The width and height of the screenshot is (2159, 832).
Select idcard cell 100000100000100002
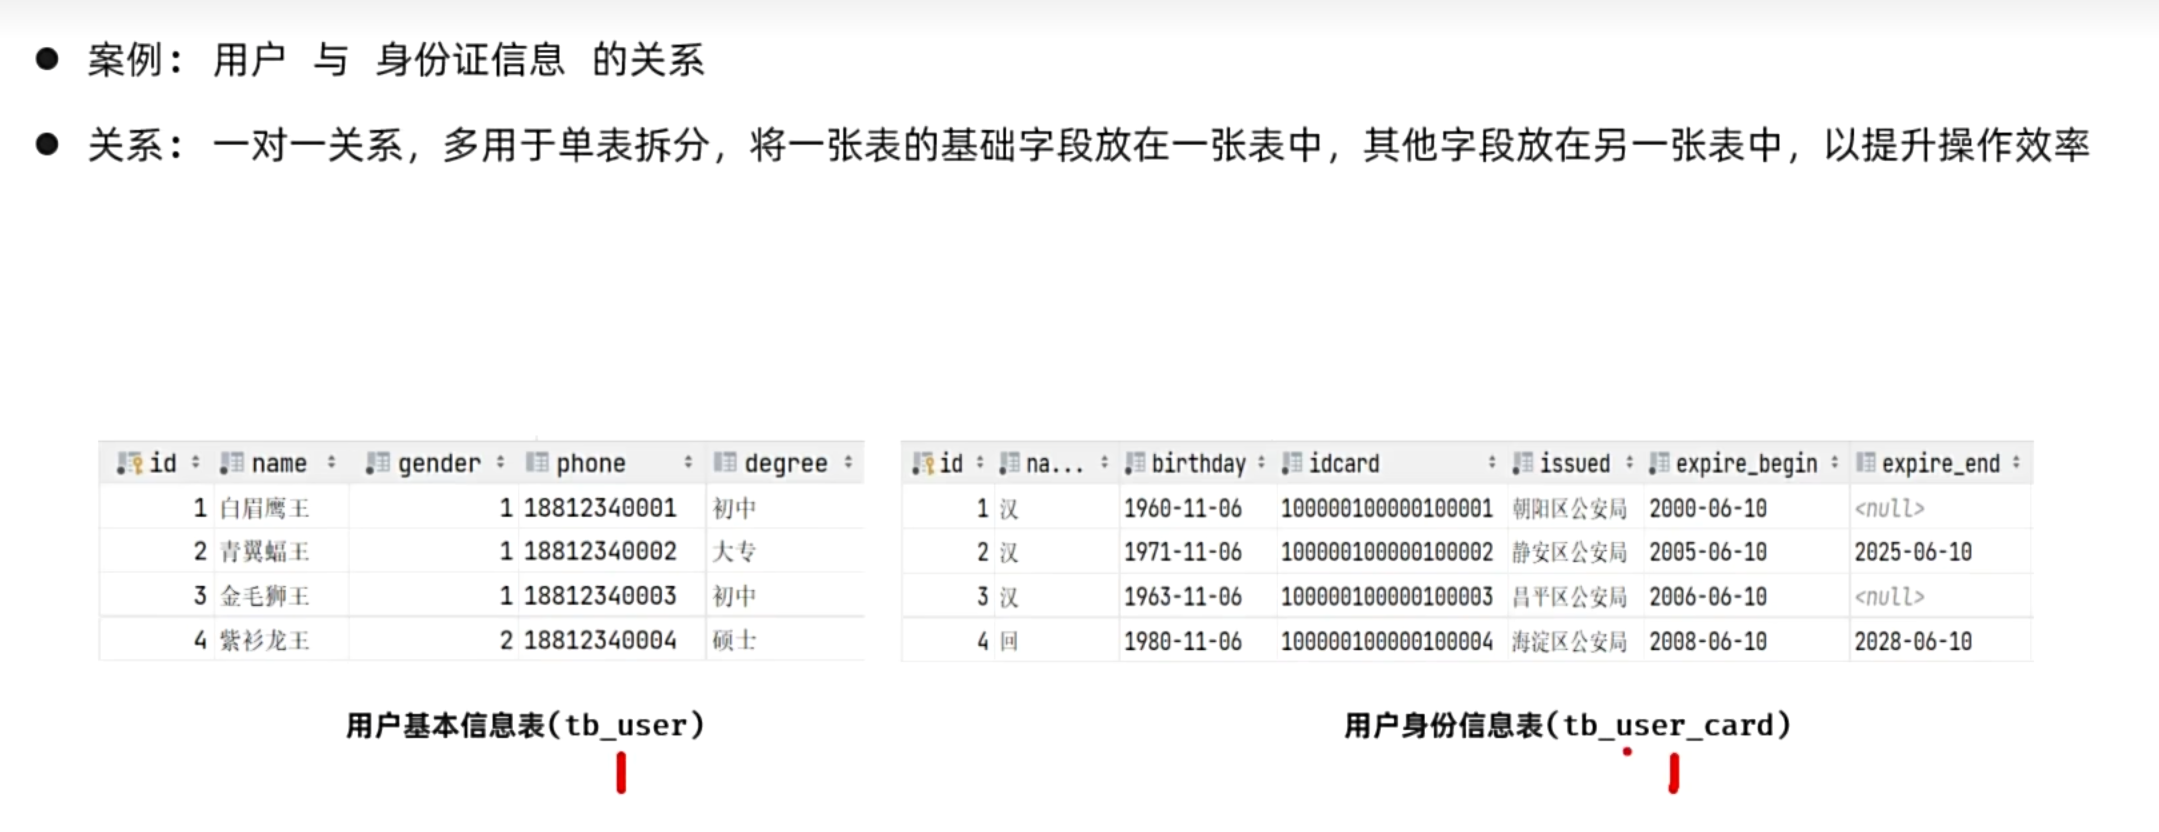click(x=1387, y=552)
